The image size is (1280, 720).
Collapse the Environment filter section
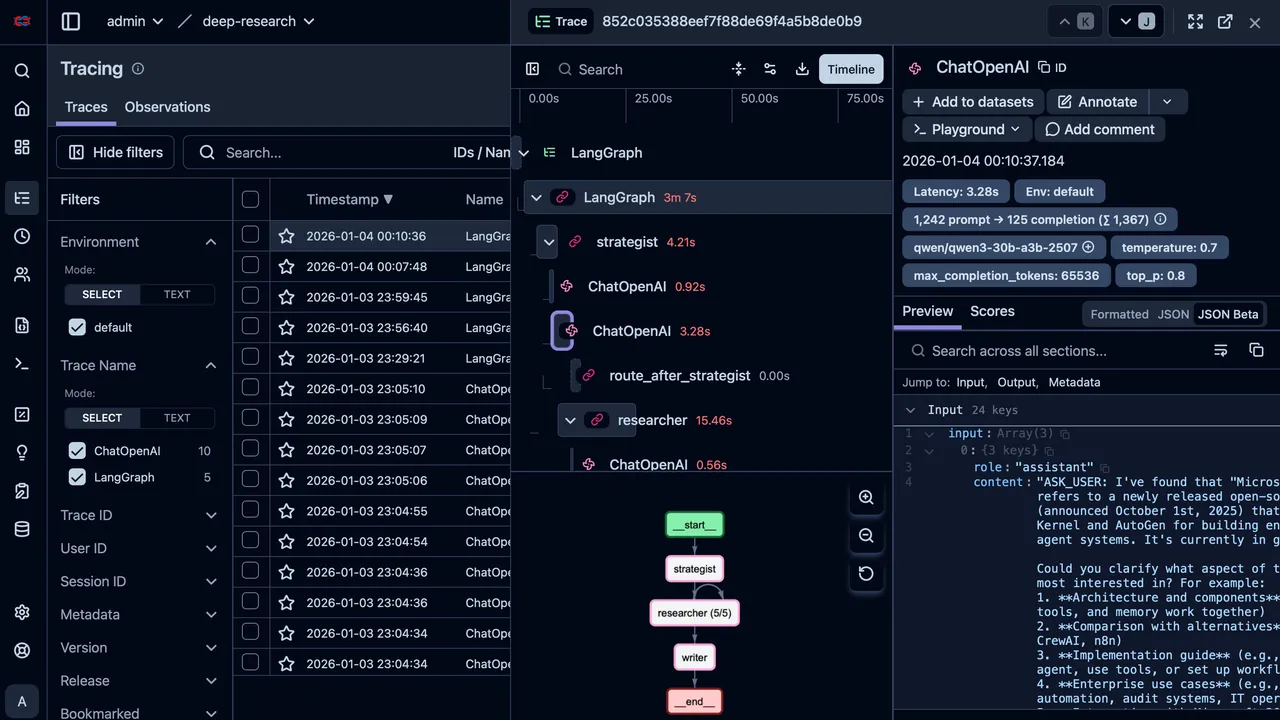[211, 242]
